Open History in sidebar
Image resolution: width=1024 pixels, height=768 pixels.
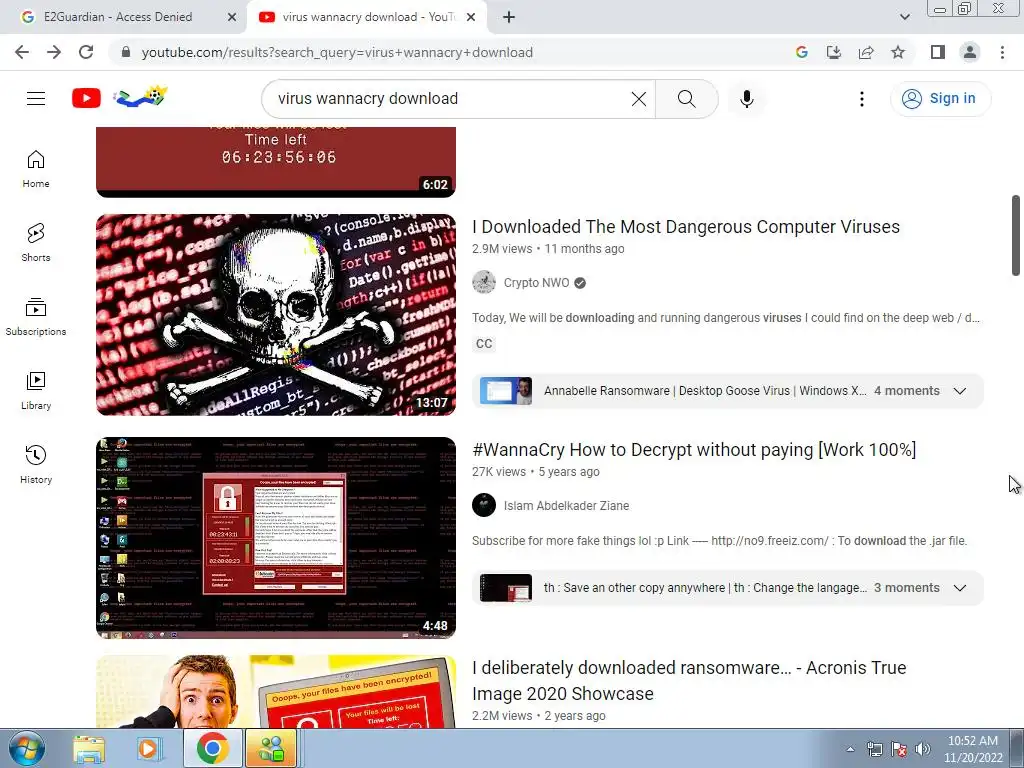(x=36, y=464)
